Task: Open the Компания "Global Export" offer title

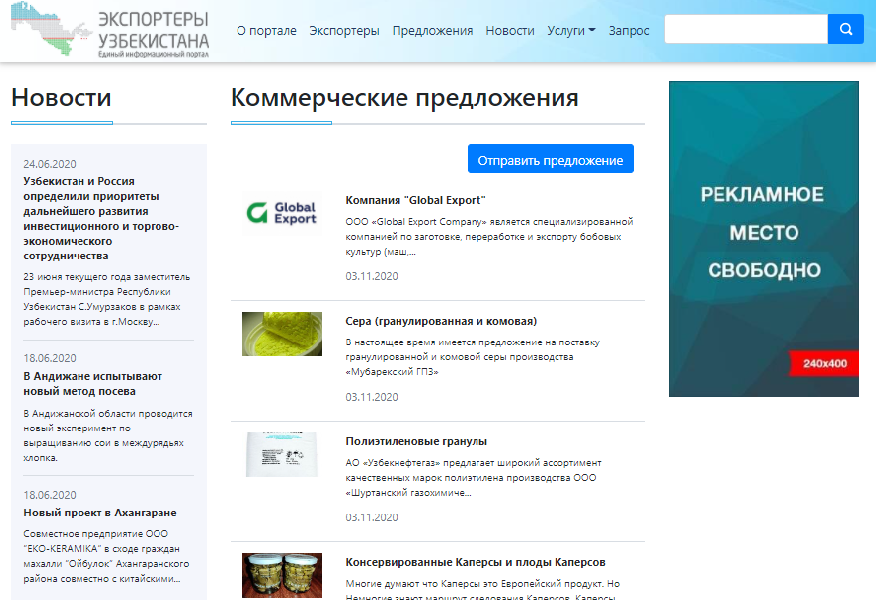Action: point(415,200)
